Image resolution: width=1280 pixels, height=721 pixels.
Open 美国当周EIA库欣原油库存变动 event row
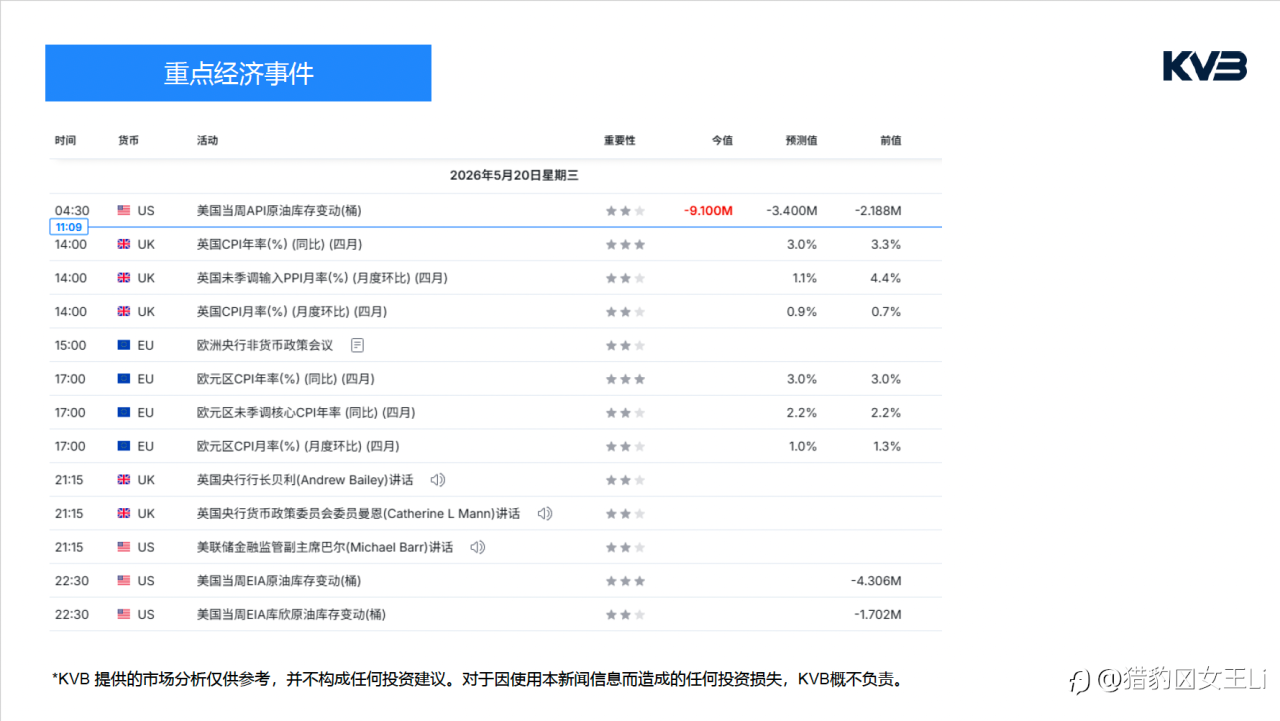tap(496, 614)
